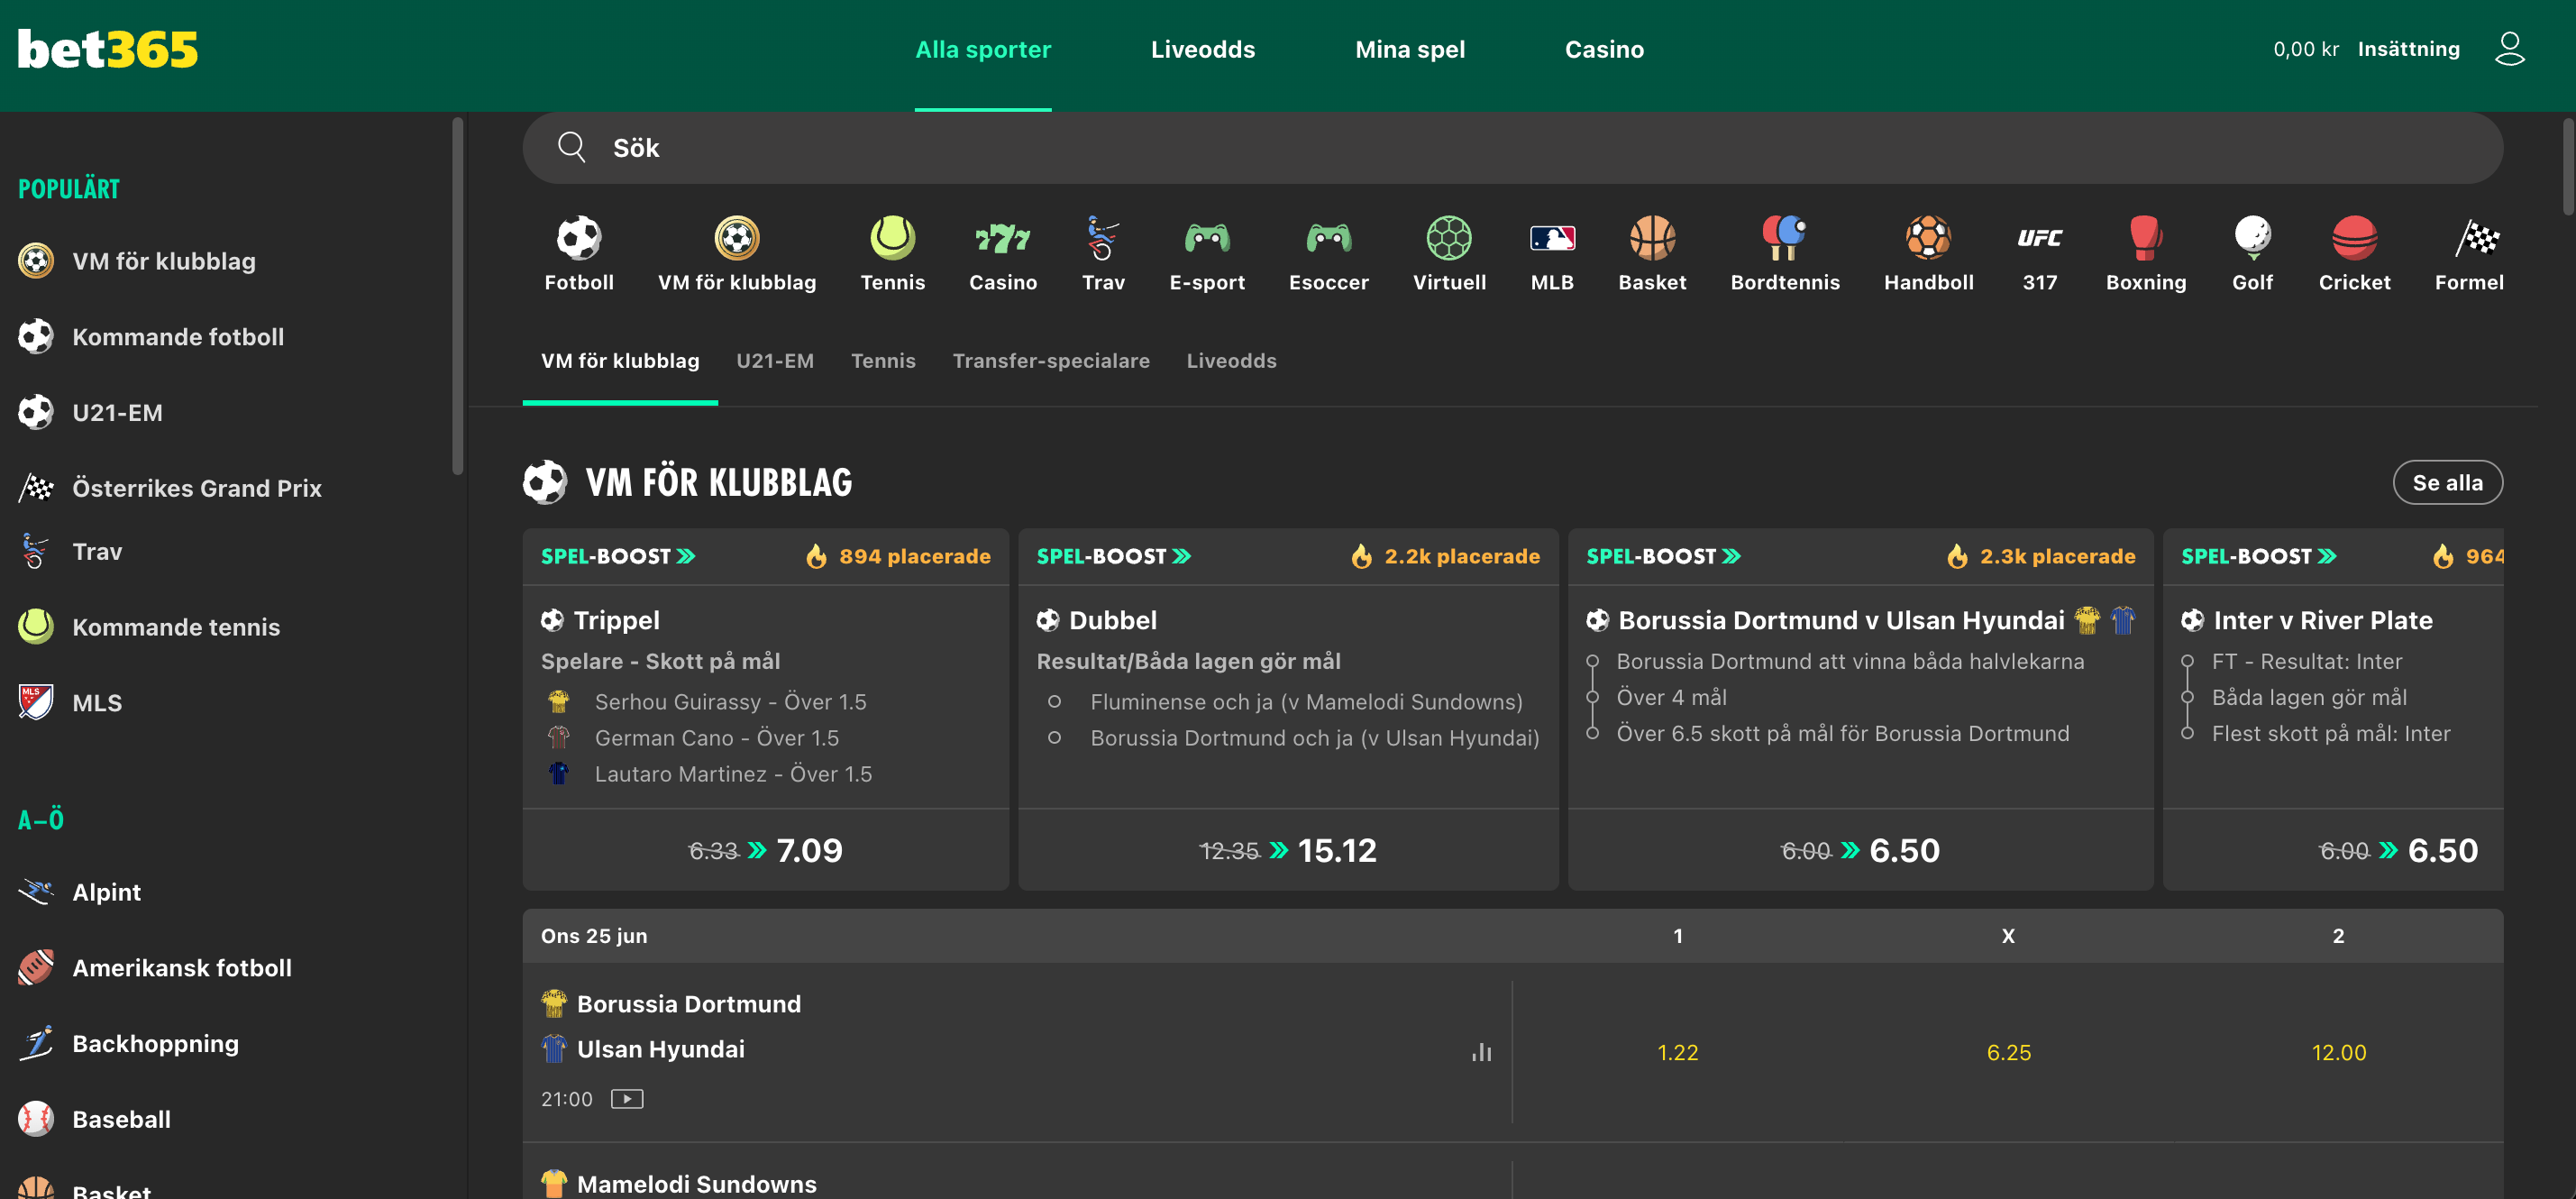The image size is (2576, 1199).
Task: Open Trav in the sidebar
Action: coord(70,551)
